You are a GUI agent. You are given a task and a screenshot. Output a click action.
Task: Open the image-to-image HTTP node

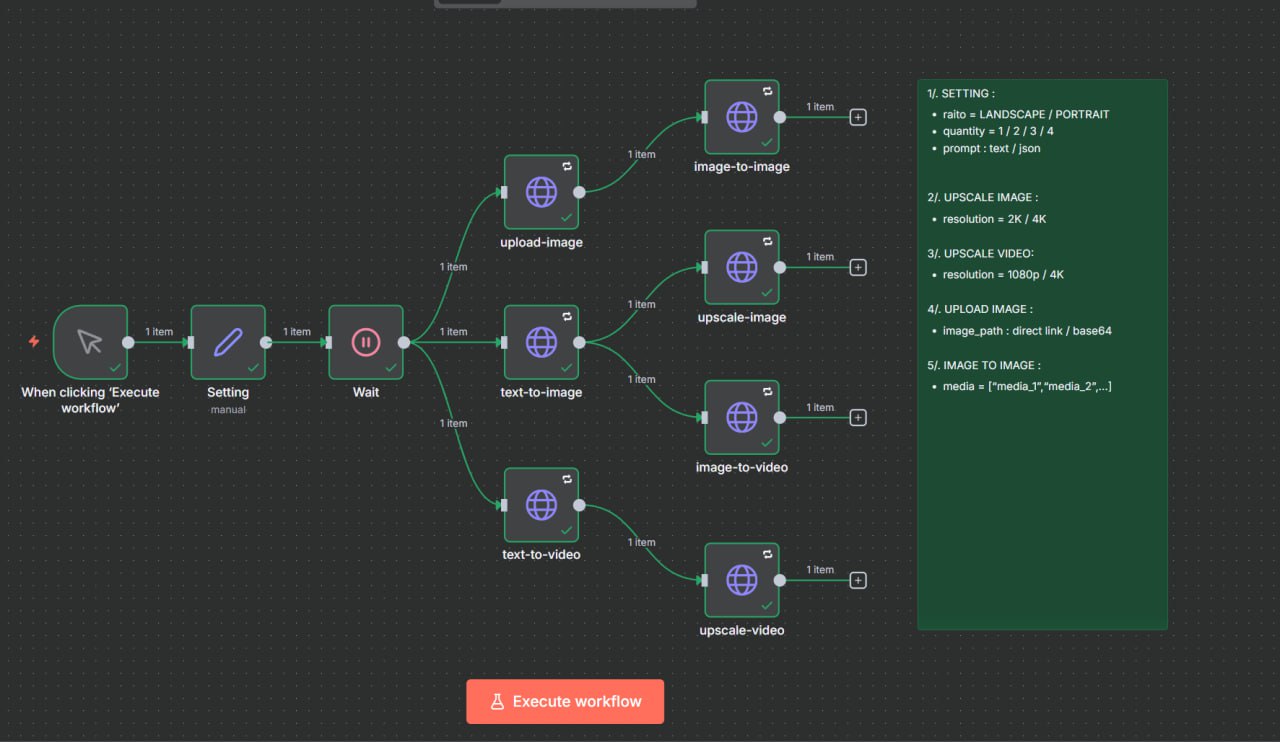tap(742, 117)
